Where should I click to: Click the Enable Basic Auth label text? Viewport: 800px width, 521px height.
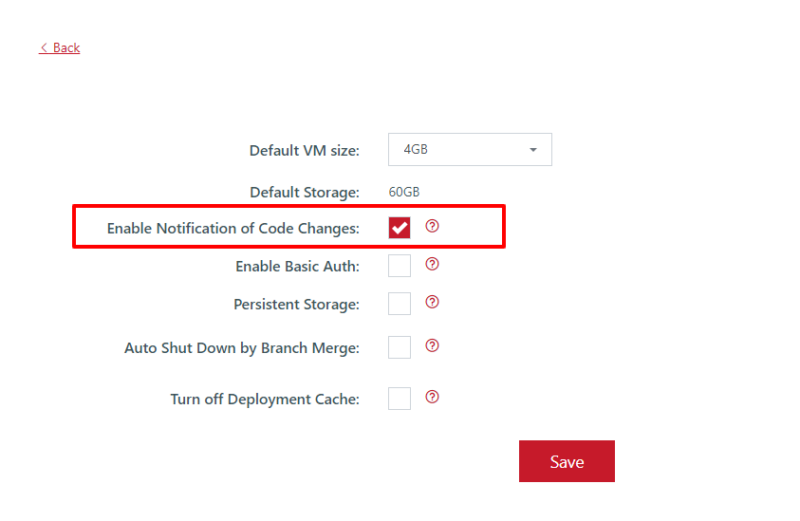pyautogui.click(x=297, y=266)
